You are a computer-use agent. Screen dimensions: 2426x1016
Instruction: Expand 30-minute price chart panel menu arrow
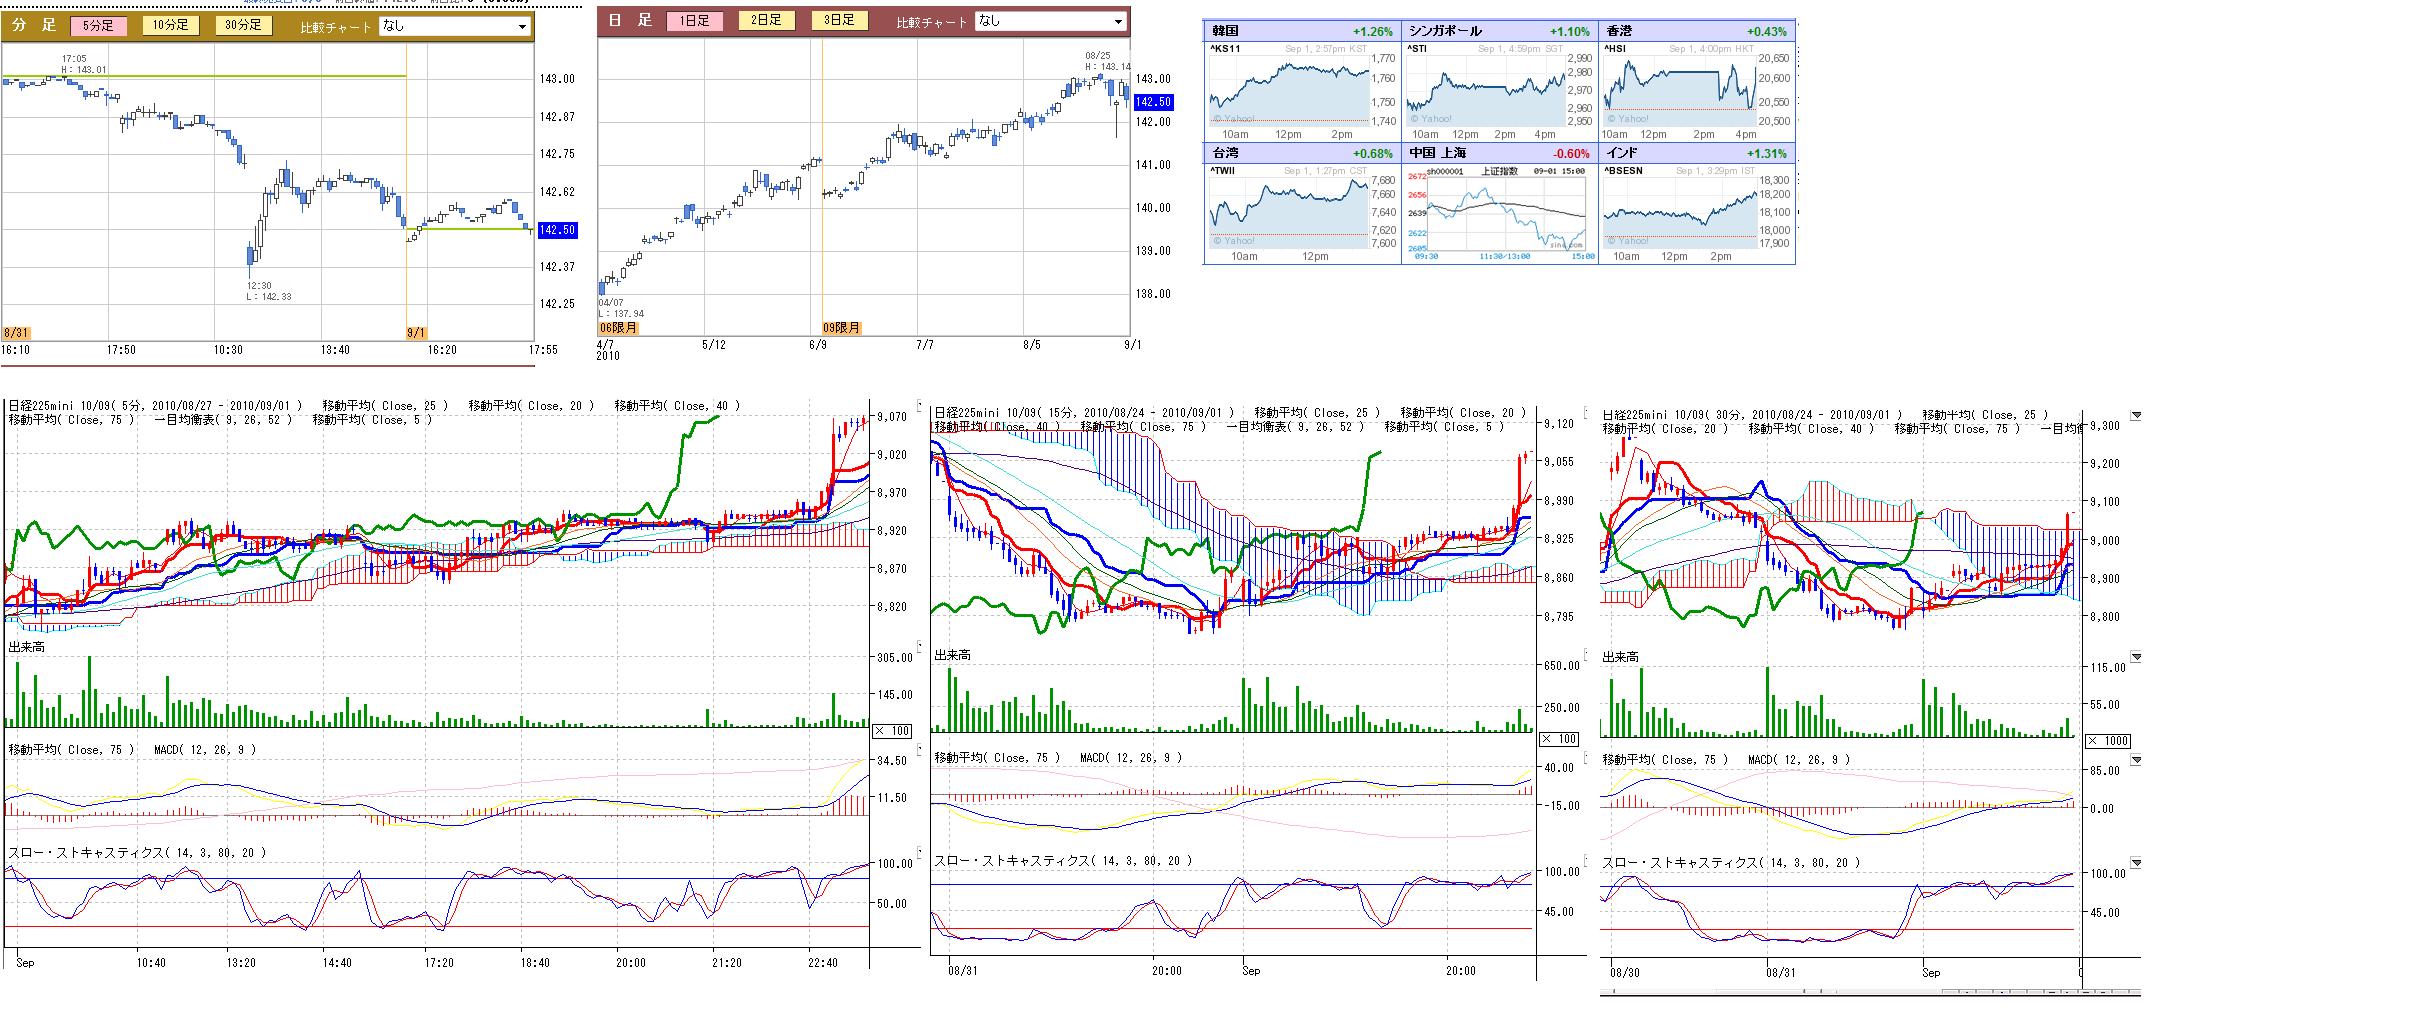(2136, 415)
